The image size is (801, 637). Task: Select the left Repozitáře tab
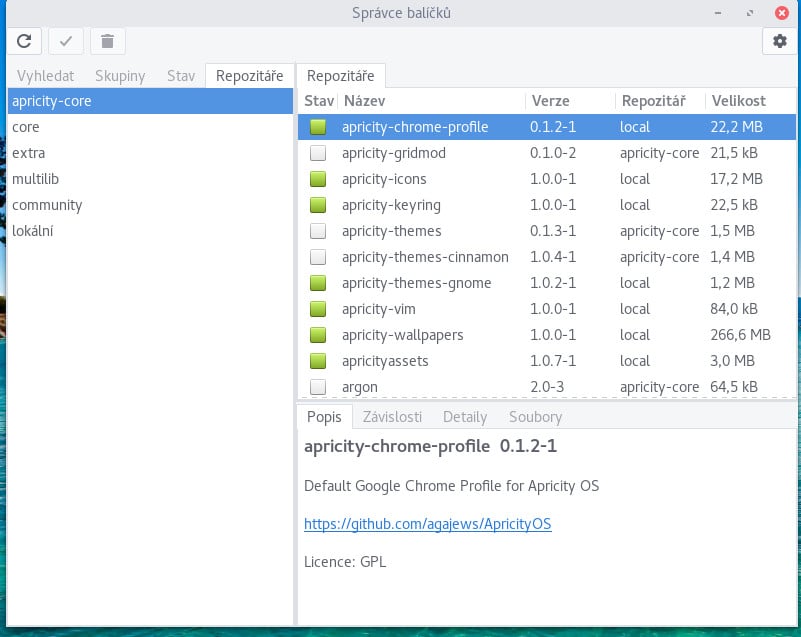[x=249, y=76]
